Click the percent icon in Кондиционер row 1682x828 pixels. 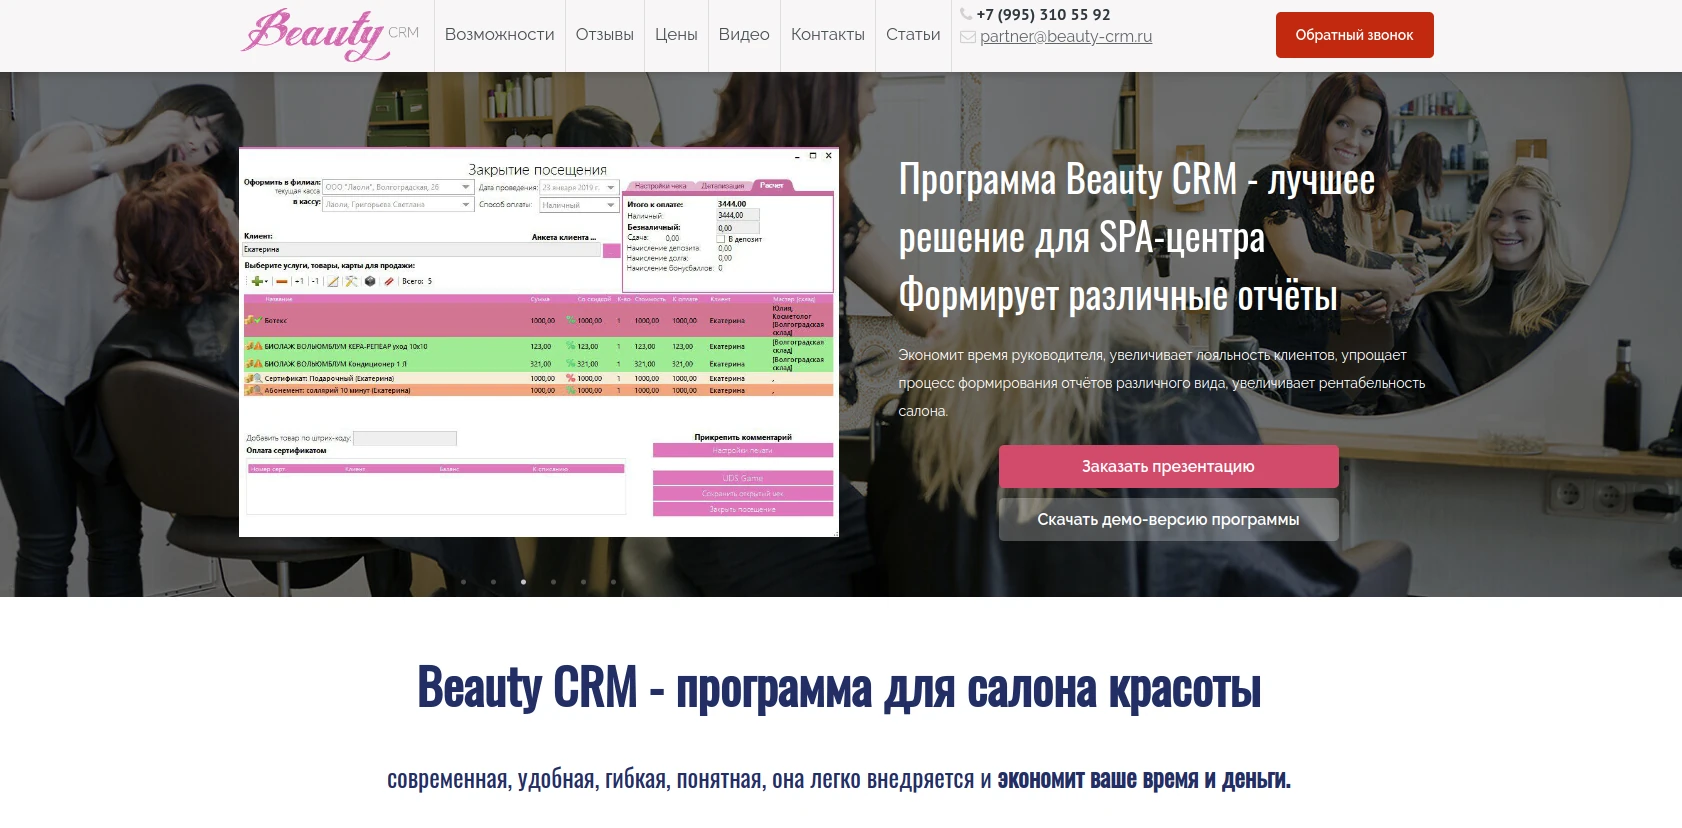click(571, 363)
